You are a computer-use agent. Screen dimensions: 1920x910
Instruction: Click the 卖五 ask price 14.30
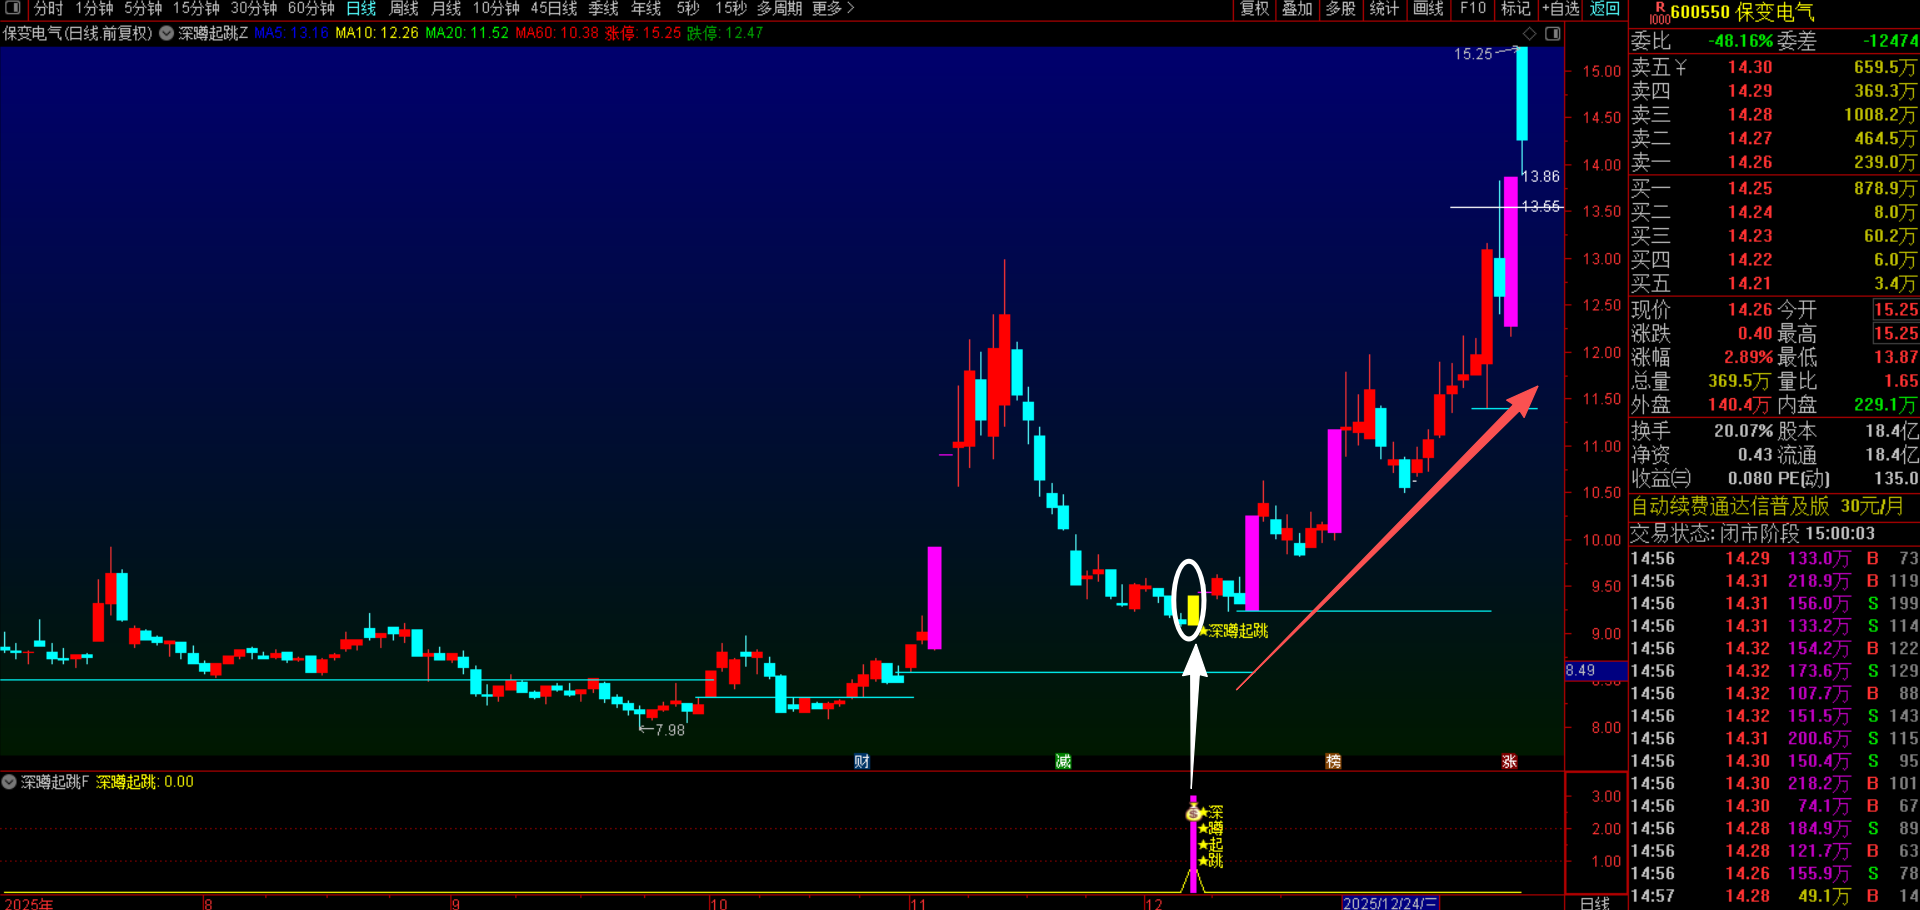tap(1750, 67)
